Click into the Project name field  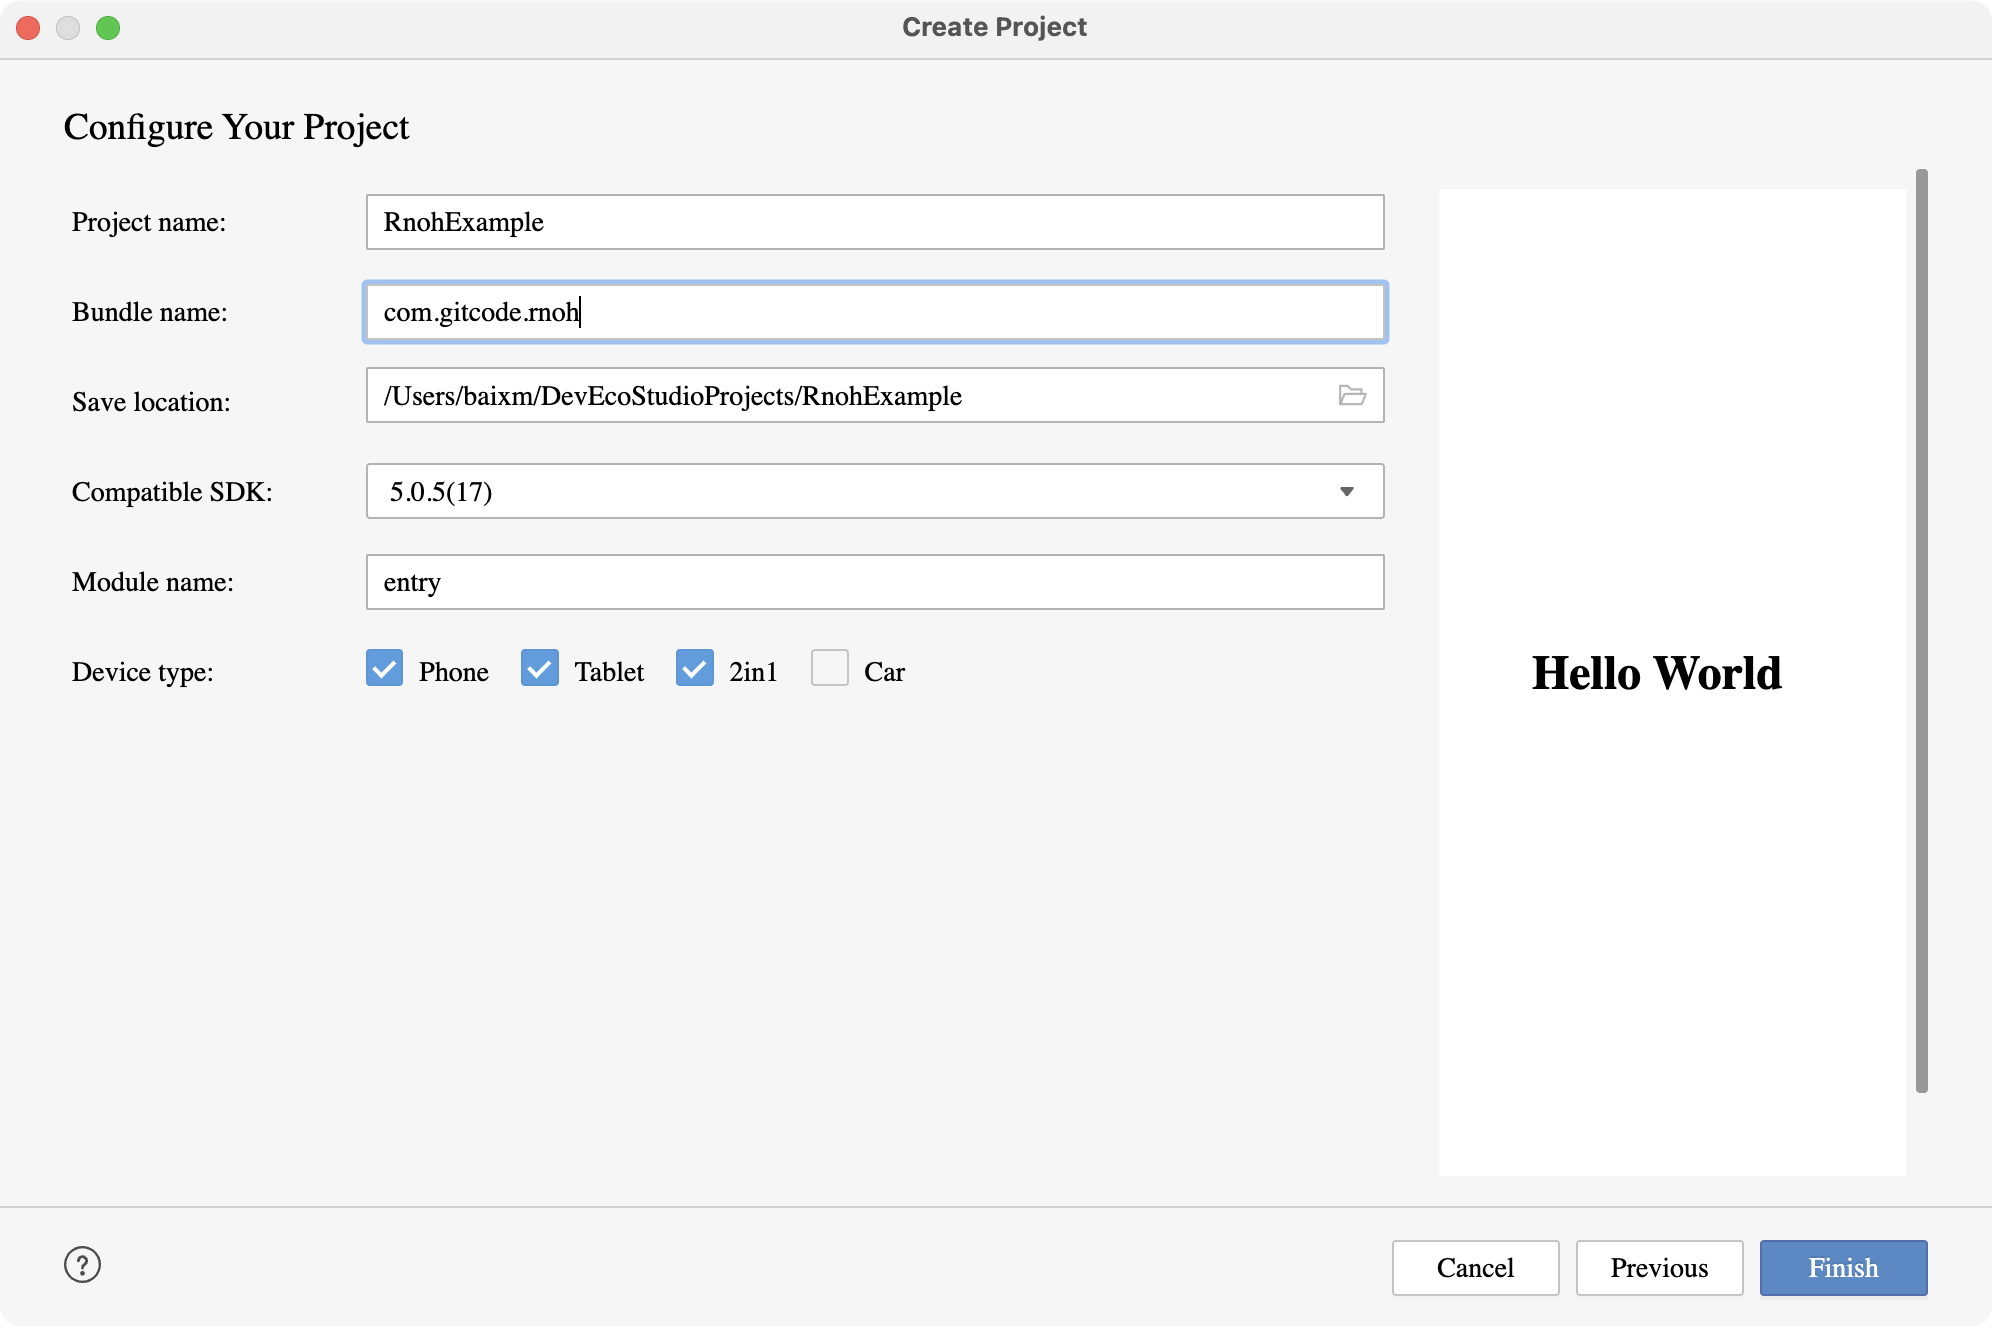click(x=875, y=222)
